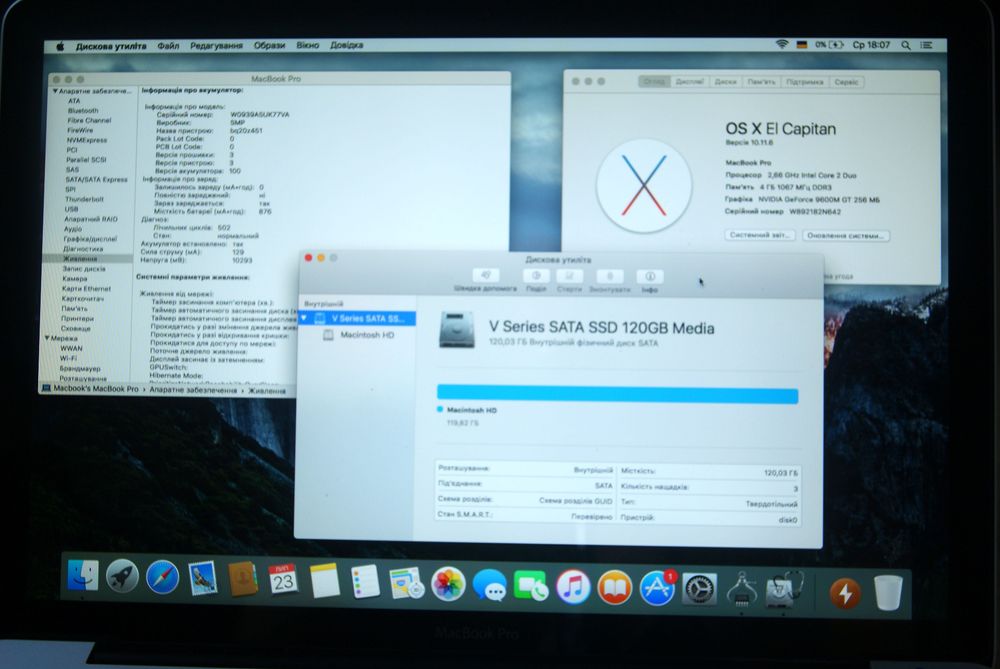Open Disk Utility stethoscope icon in dock

pyautogui.click(x=784, y=591)
